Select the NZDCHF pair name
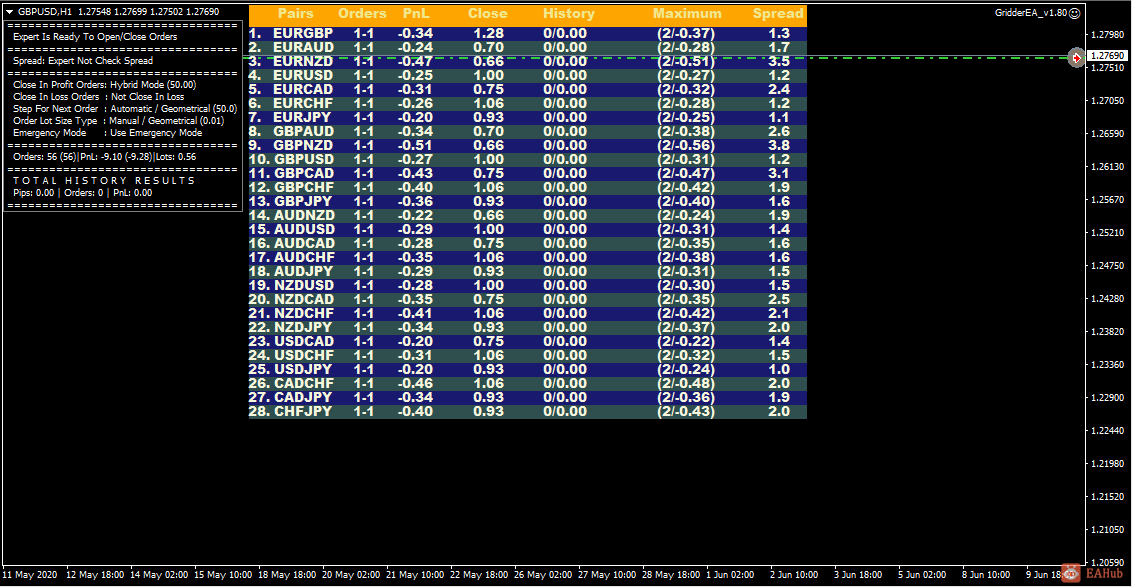 coord(304,314)
